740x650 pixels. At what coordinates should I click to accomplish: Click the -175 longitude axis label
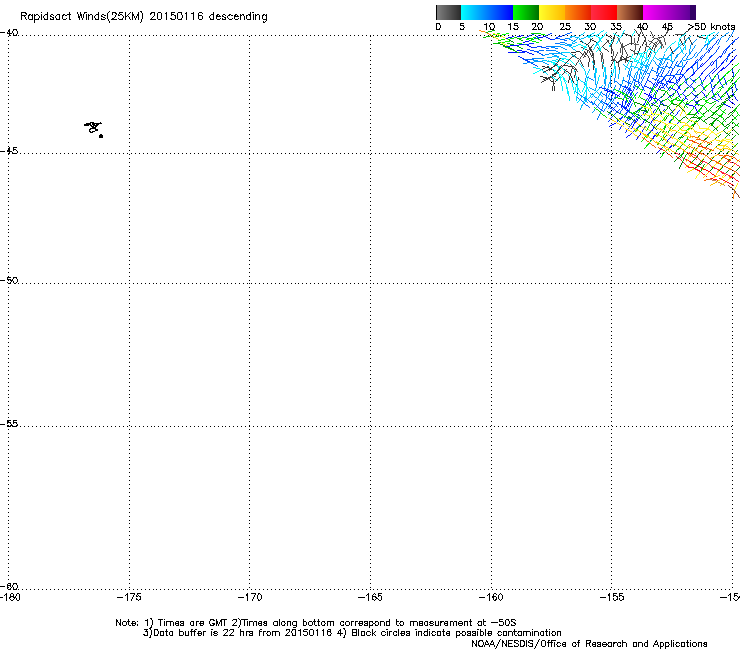coord(129,597)
